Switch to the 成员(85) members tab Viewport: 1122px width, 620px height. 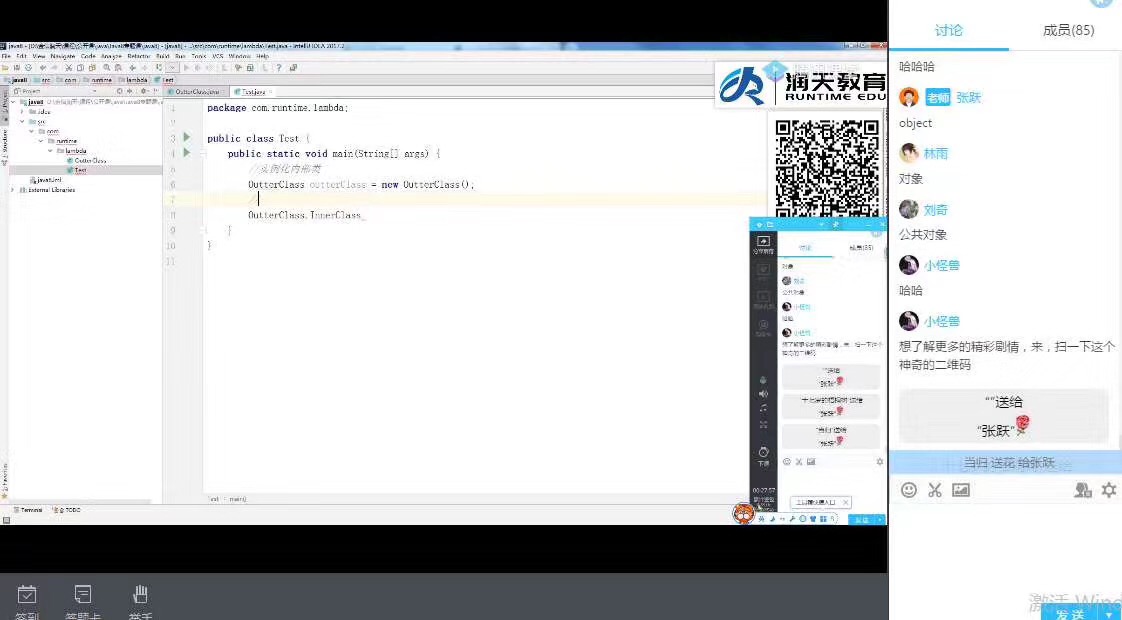click(1068, 30)
